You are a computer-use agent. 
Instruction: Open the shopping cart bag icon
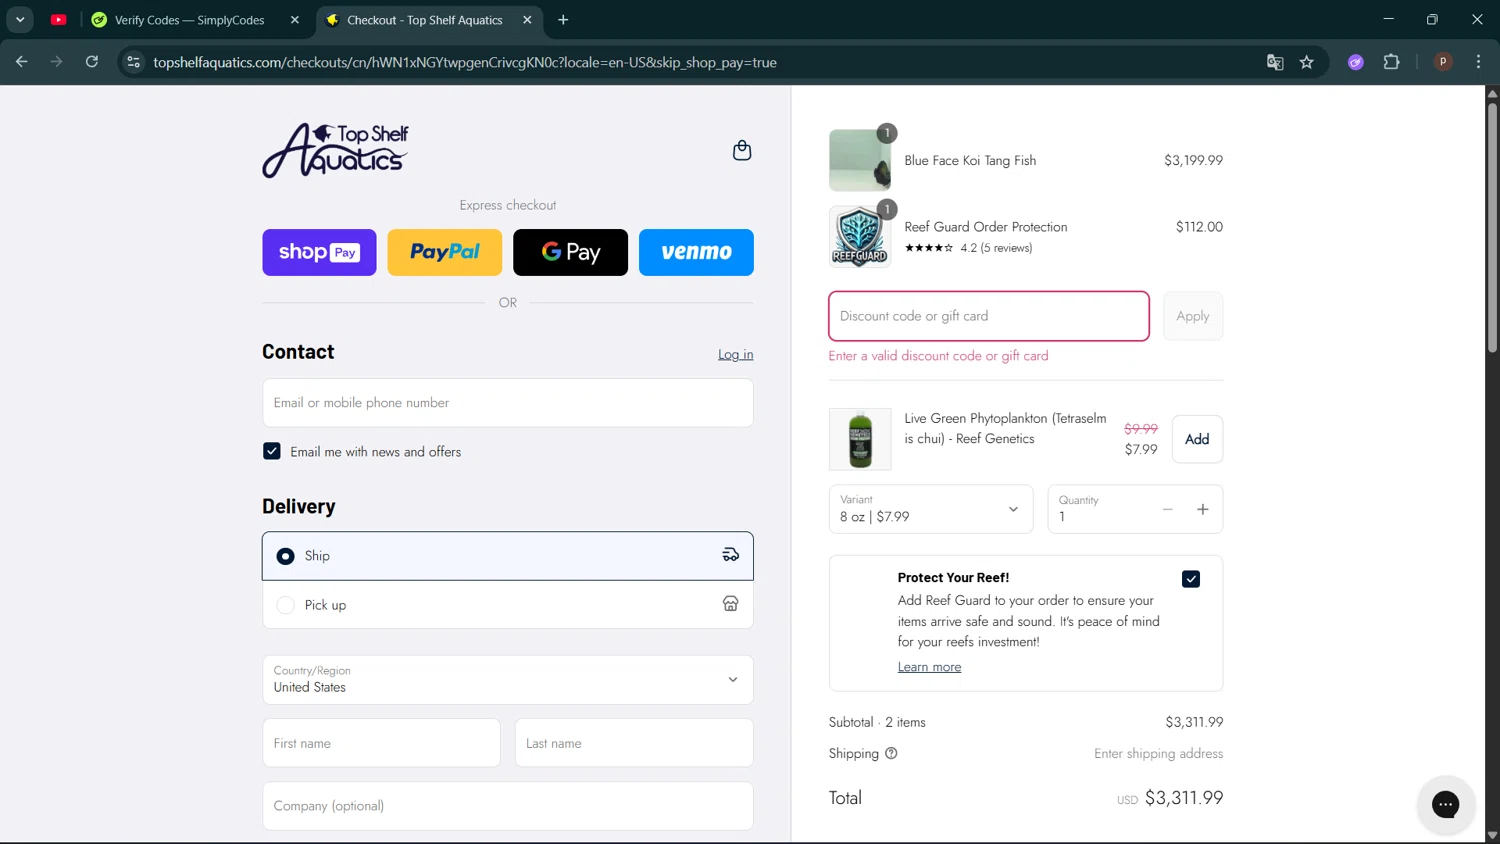point(742,150)
